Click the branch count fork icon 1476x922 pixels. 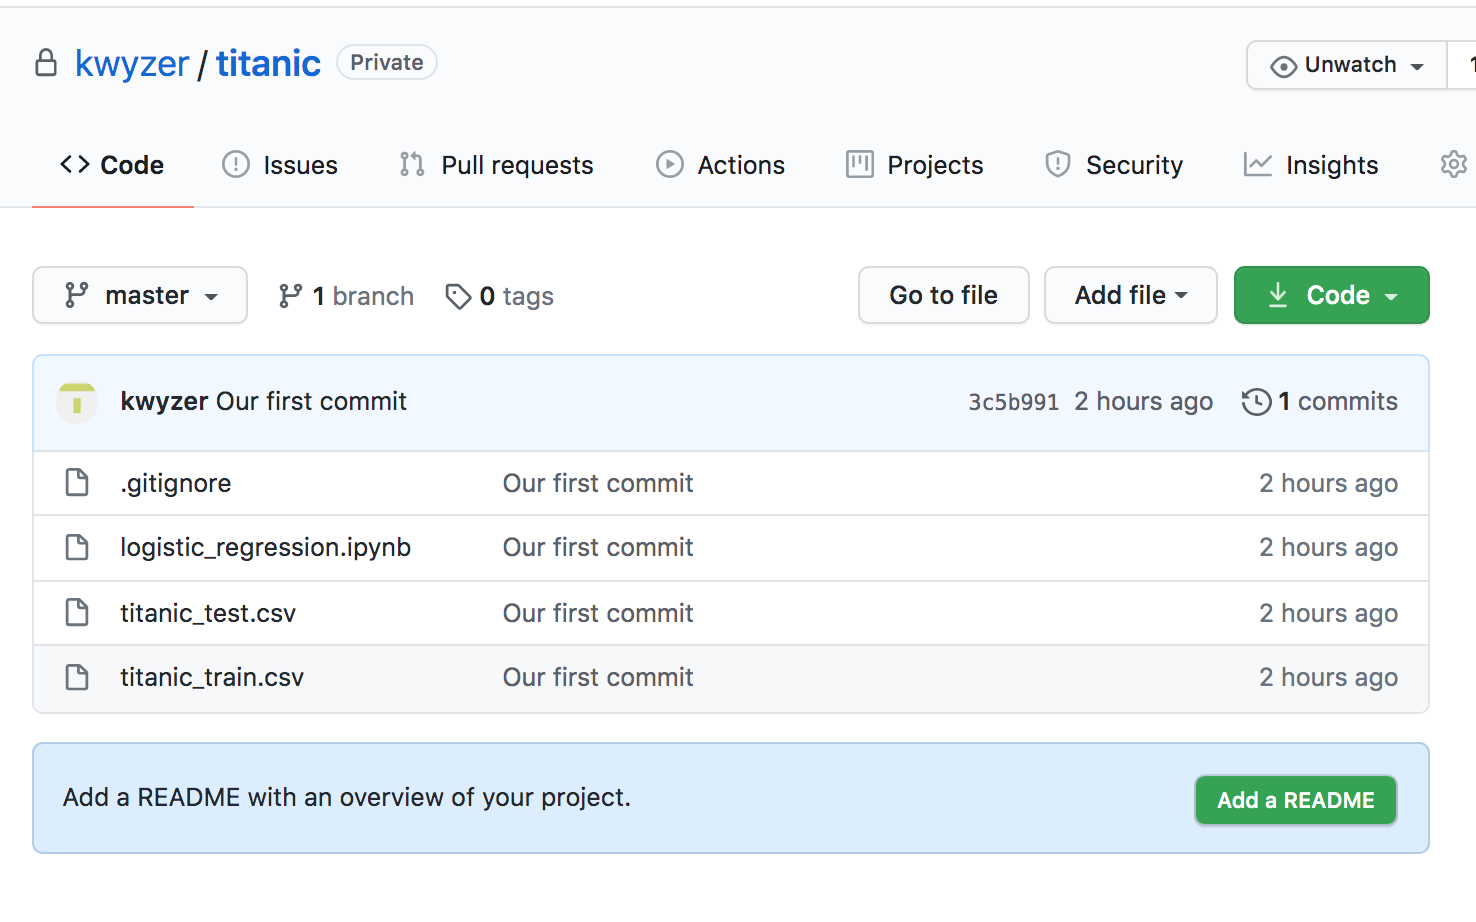290,296
